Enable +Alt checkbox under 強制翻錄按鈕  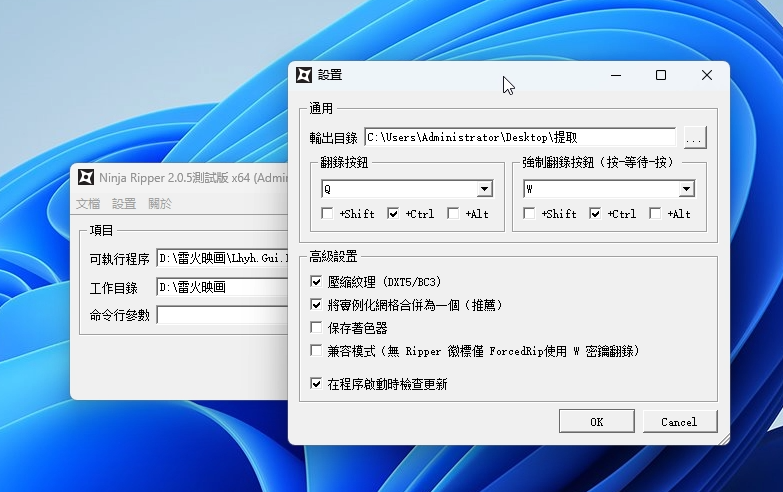coord(655,214)
